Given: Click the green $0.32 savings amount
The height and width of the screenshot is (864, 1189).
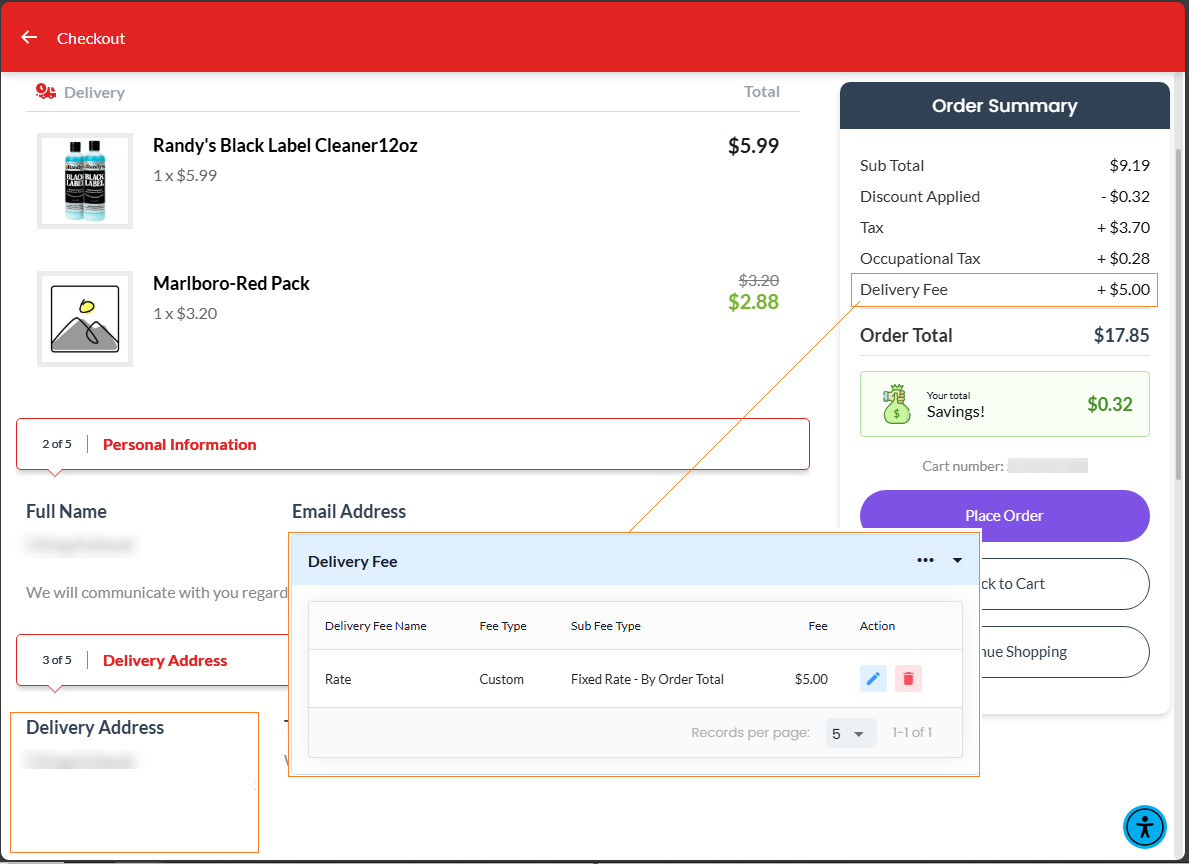Looking at the screenshot, I should [1109, 404].
